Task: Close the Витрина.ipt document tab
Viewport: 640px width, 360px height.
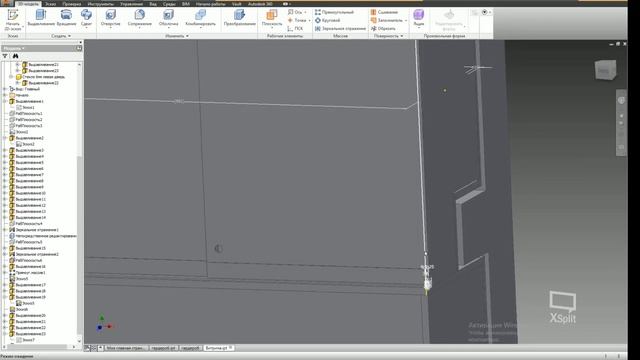Action: coord(231,348)
